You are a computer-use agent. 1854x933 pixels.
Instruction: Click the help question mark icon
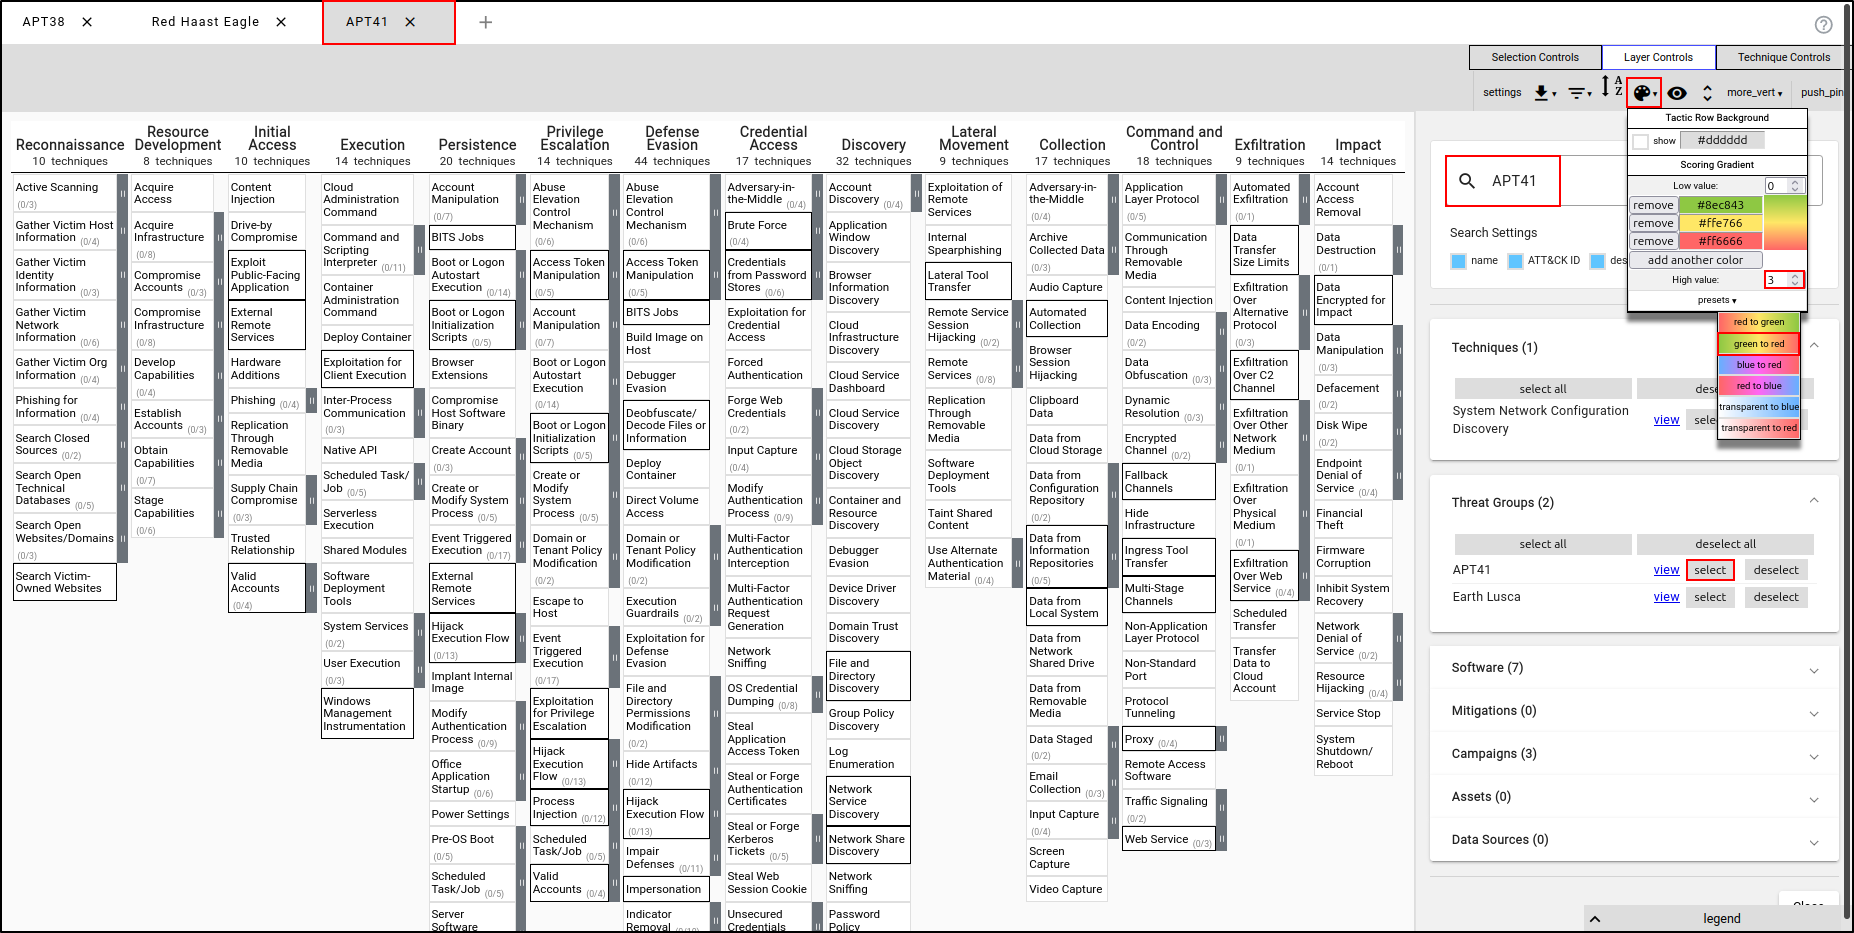(x=1824, y=25)
